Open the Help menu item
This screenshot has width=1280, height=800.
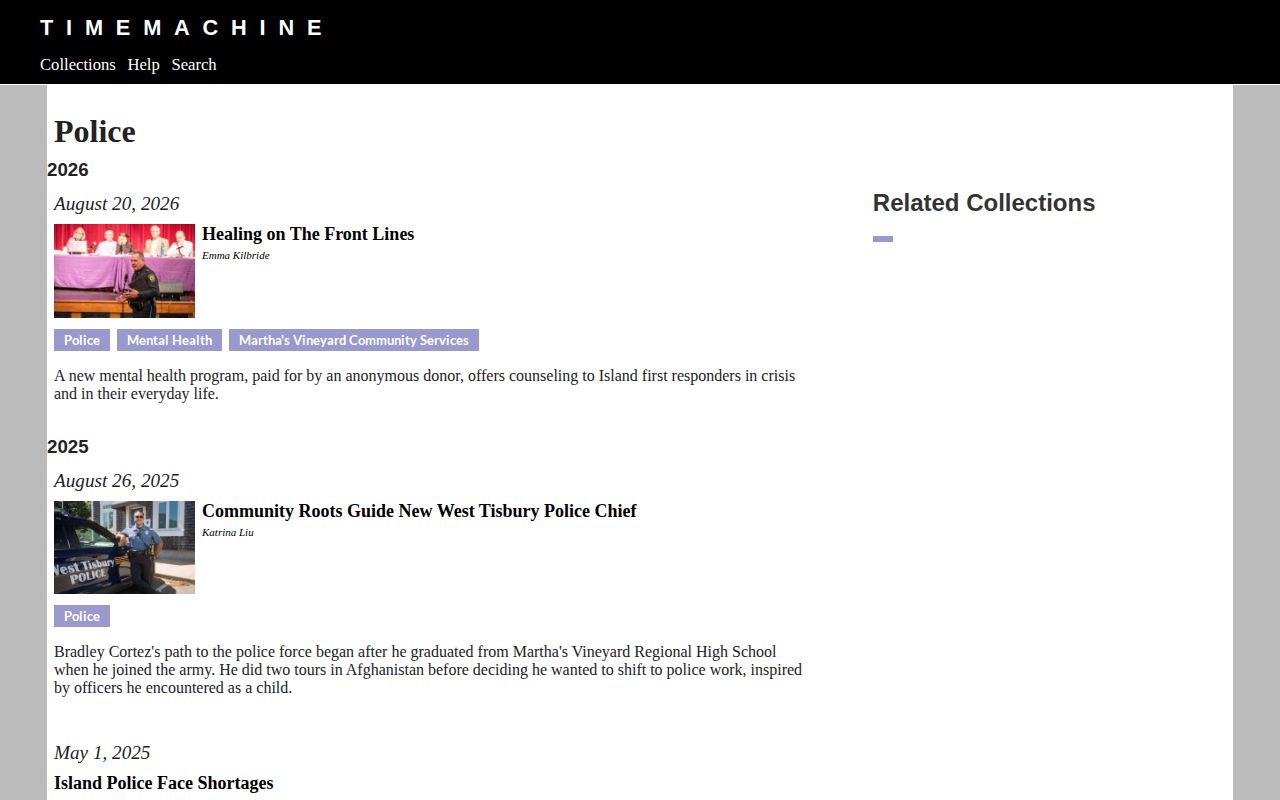pyautogui.click(x=143, y=64)
